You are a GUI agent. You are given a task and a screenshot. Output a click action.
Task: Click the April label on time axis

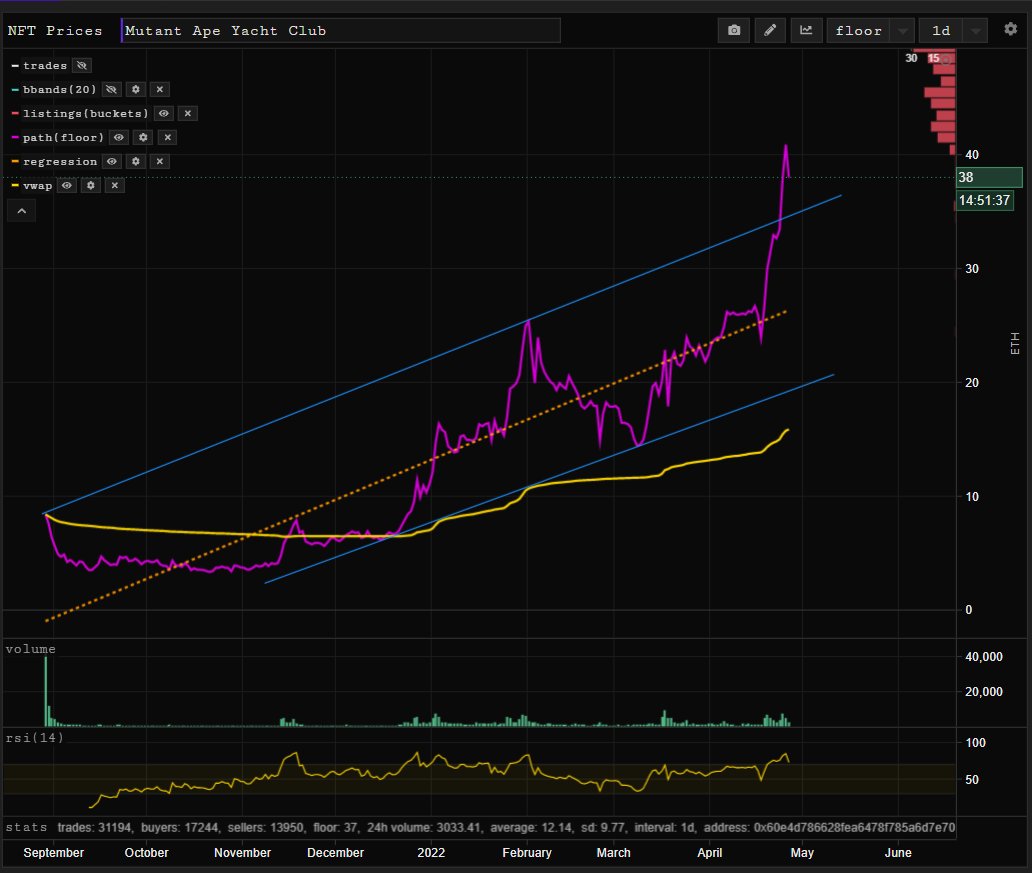pyautogui.click(x=710, y=853)
